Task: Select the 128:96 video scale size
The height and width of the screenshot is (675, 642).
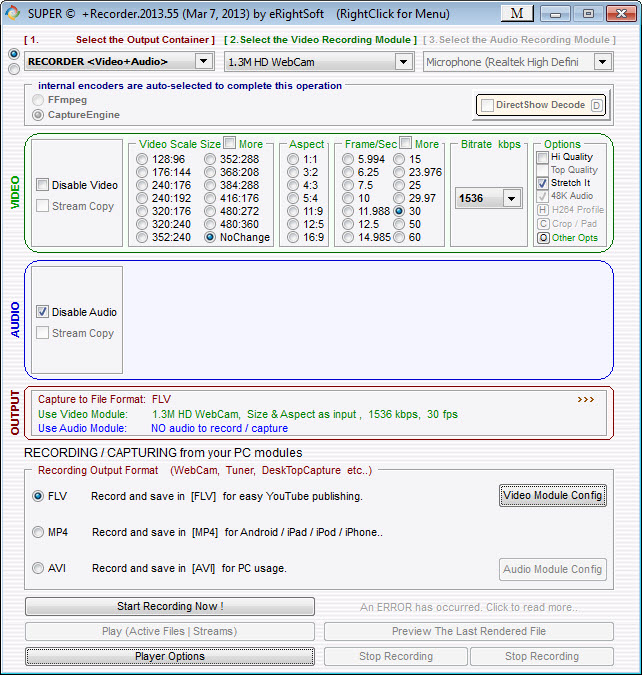Action: tap(142, 159)
